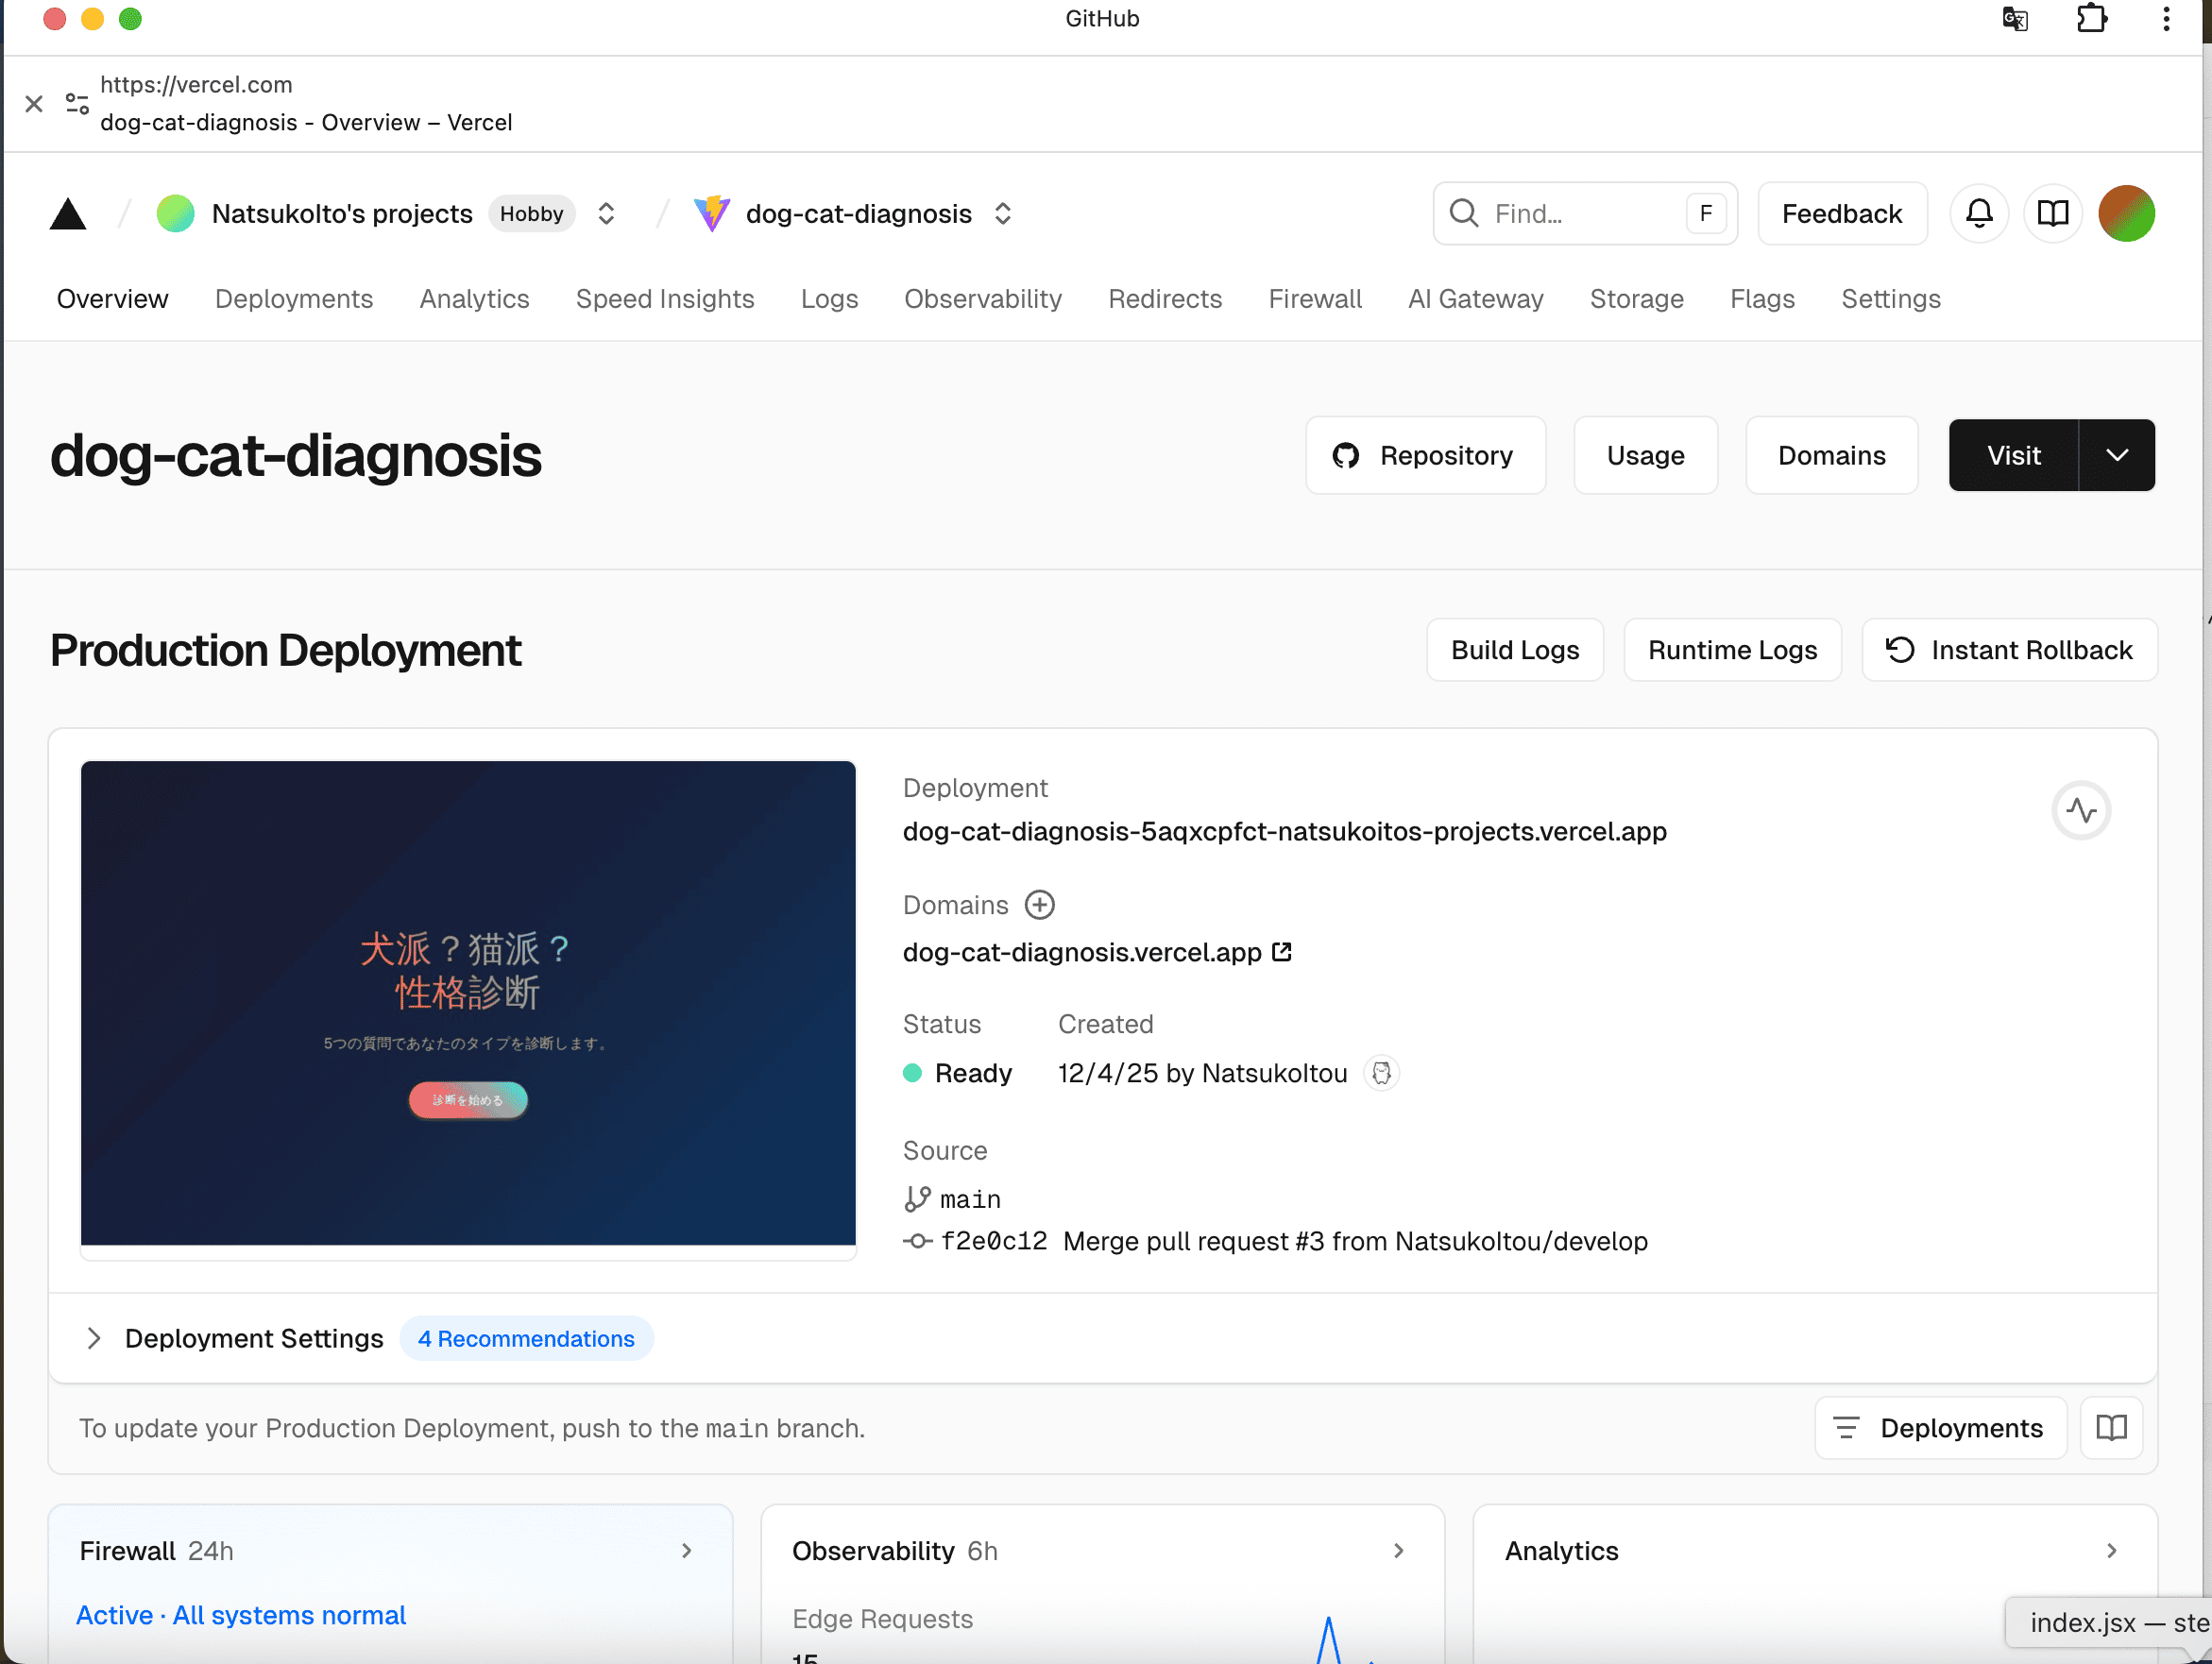Click the add domain plus icon
This screenshot has width=2212, height=1664.
point(1040,905)
